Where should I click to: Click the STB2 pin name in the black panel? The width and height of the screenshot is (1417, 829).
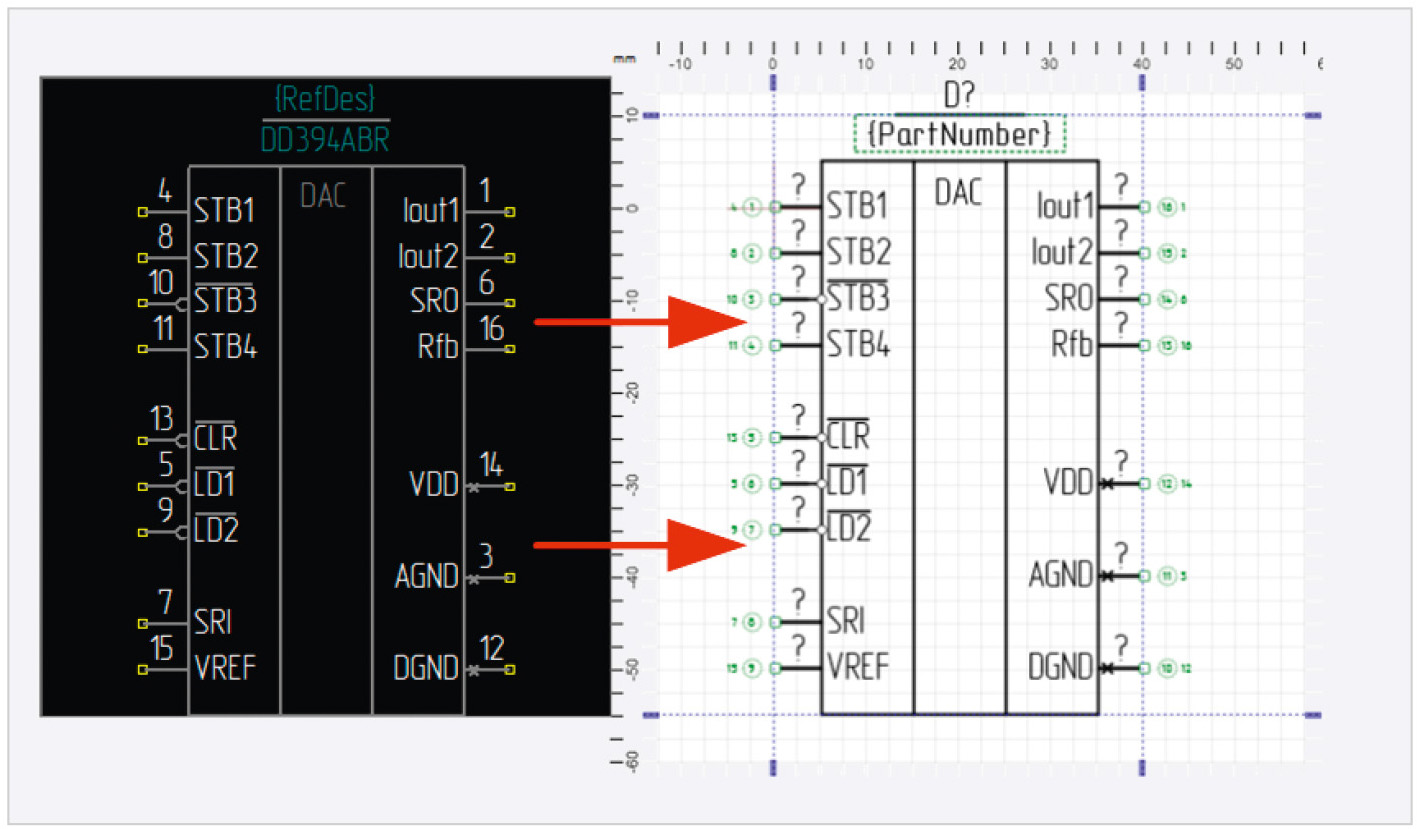[227, 257]
